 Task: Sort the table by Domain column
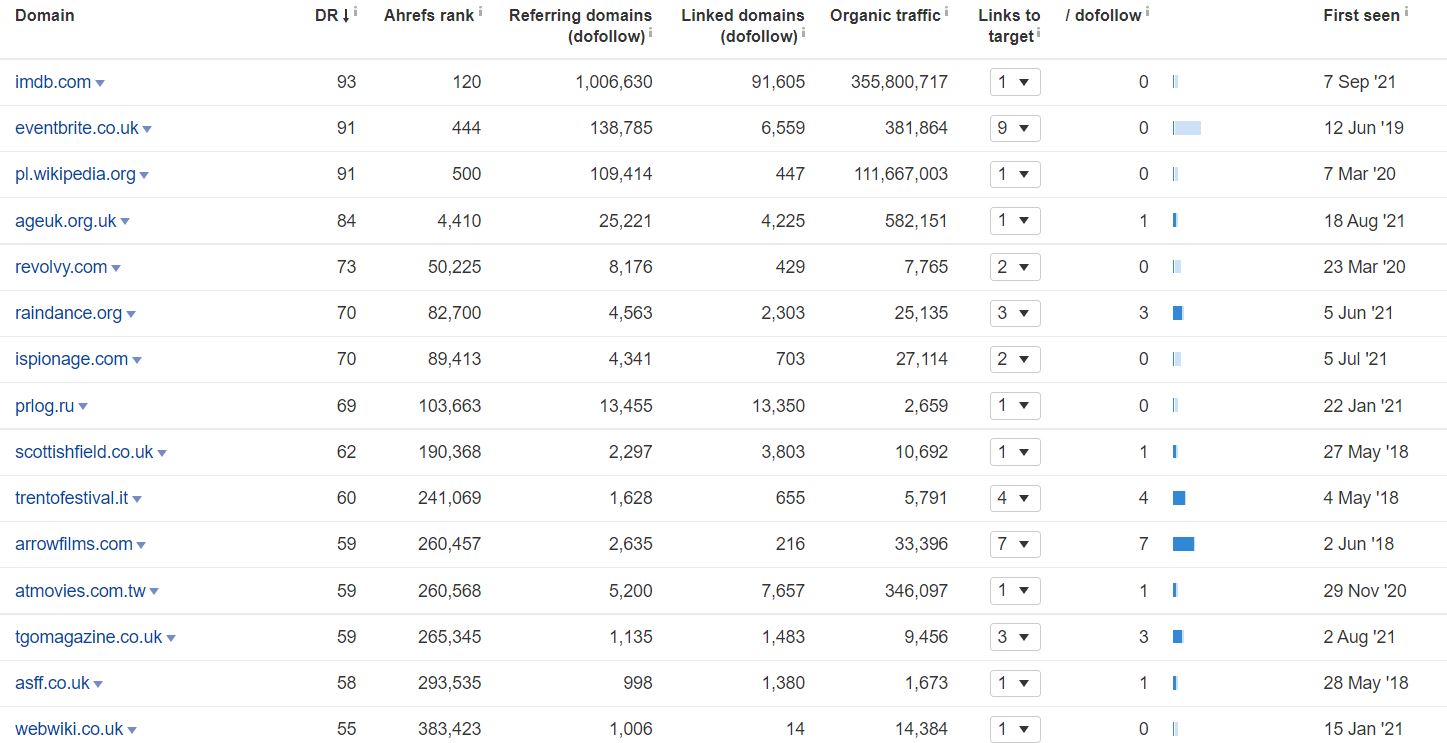point(45,15)
